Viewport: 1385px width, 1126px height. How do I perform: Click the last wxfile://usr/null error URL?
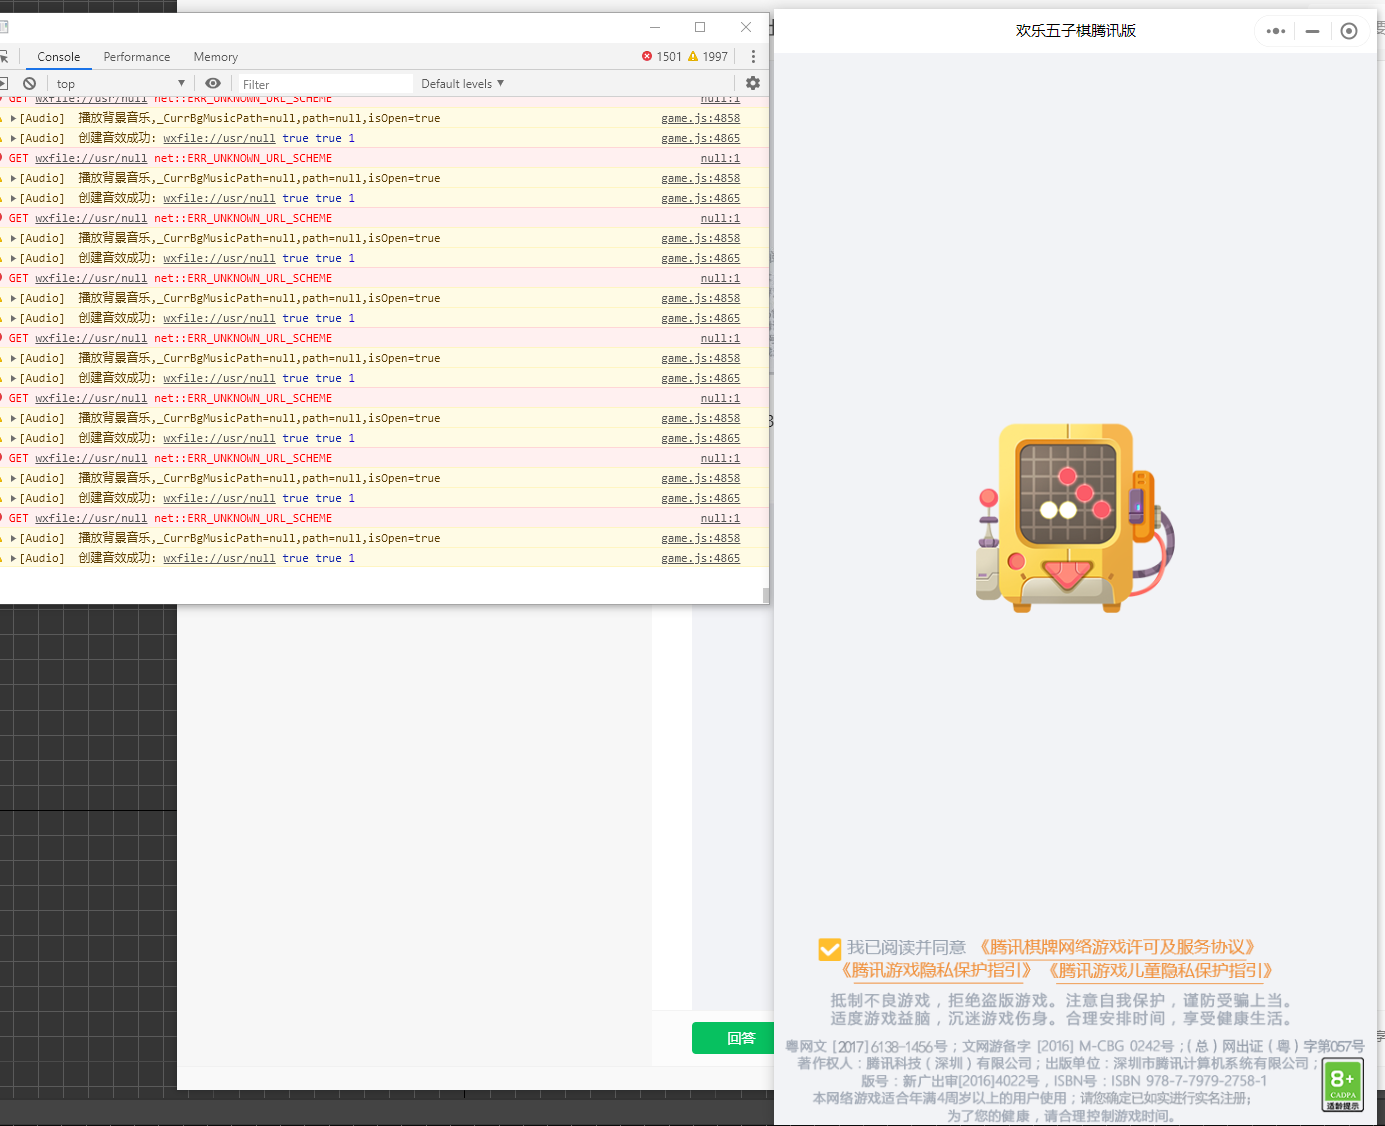click(91, 518)
